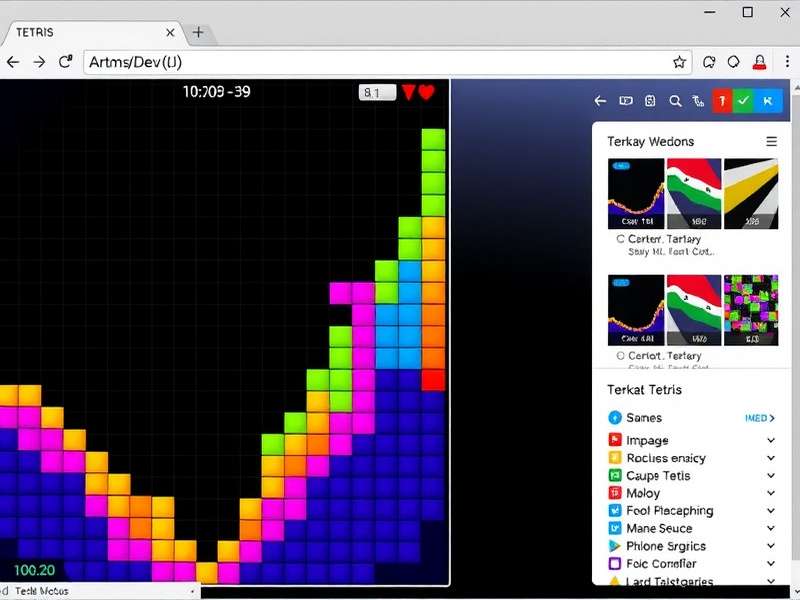Click the save disk panel icon
Image resolution: width=800 pixels, height=600 pixels.
coord(650,101)
